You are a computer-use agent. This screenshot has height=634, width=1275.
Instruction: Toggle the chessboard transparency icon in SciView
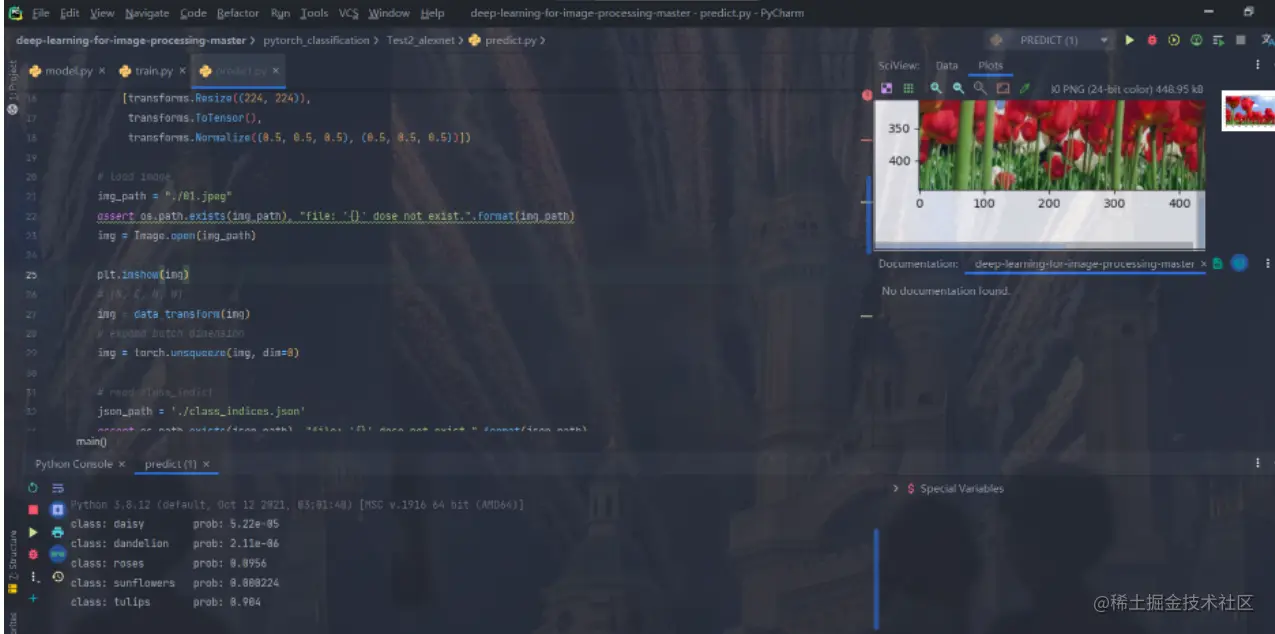click(887, 89)
